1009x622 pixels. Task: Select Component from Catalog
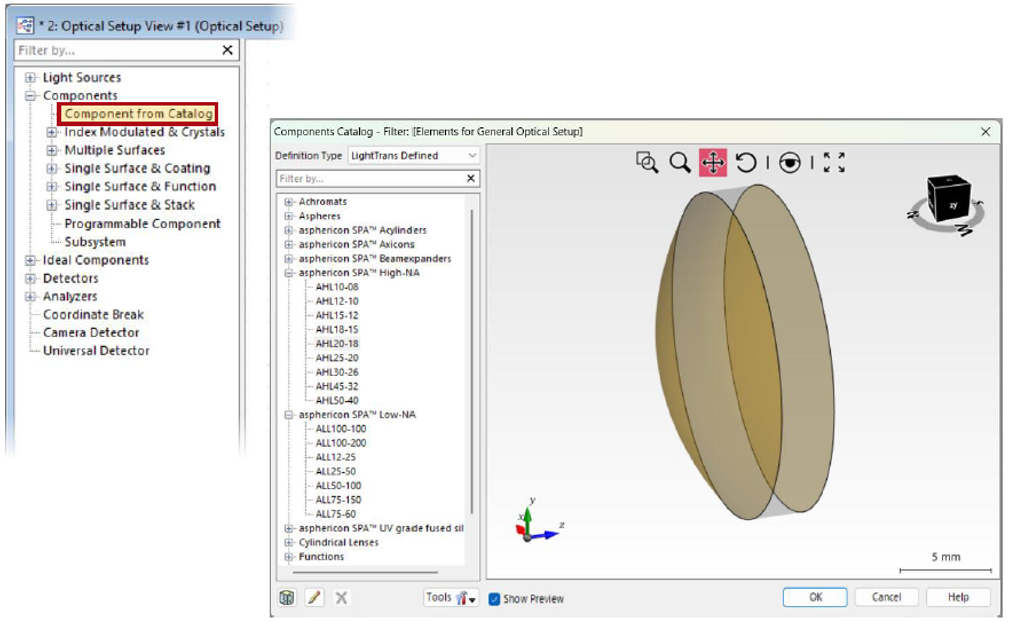point(138,114)
